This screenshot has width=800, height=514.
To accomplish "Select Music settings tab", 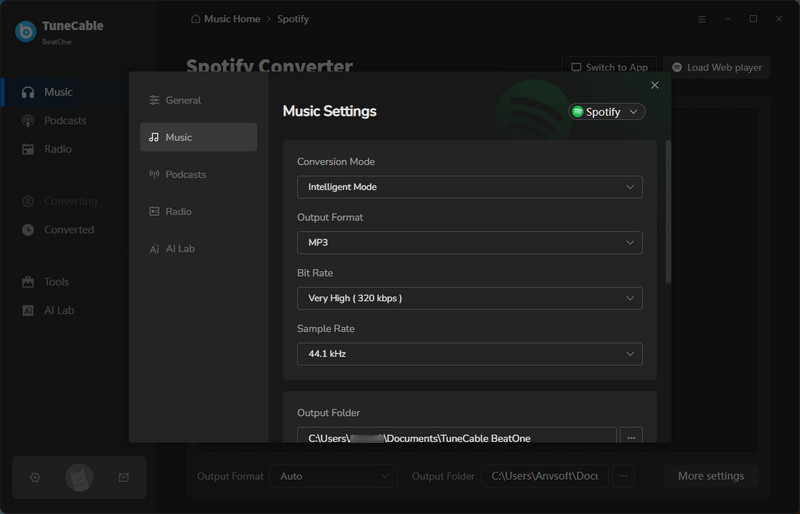I will click(198, 137).
